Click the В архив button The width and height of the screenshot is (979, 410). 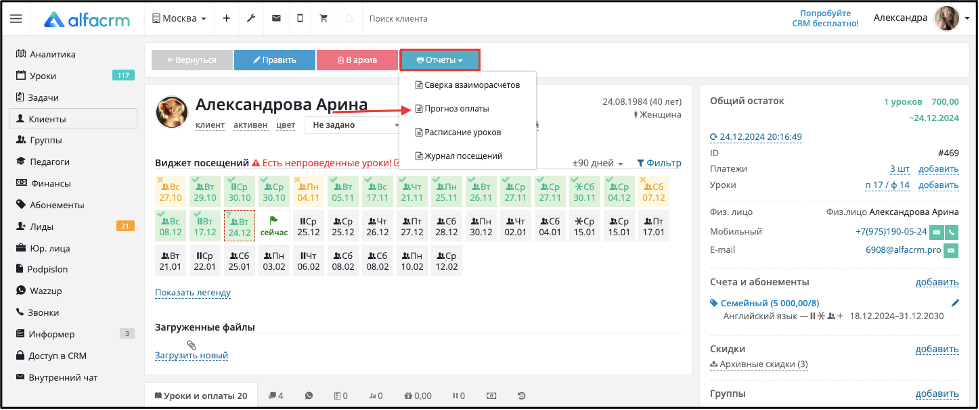357,60
